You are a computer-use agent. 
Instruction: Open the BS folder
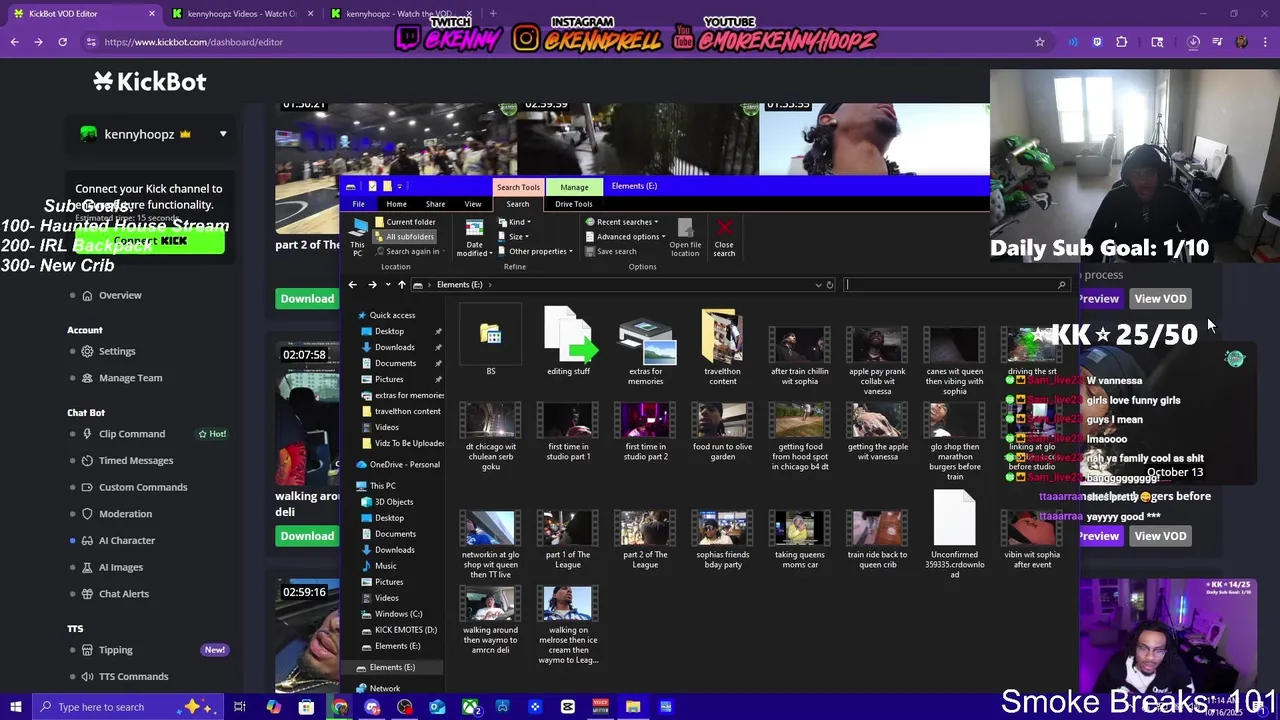coord(490,342)
